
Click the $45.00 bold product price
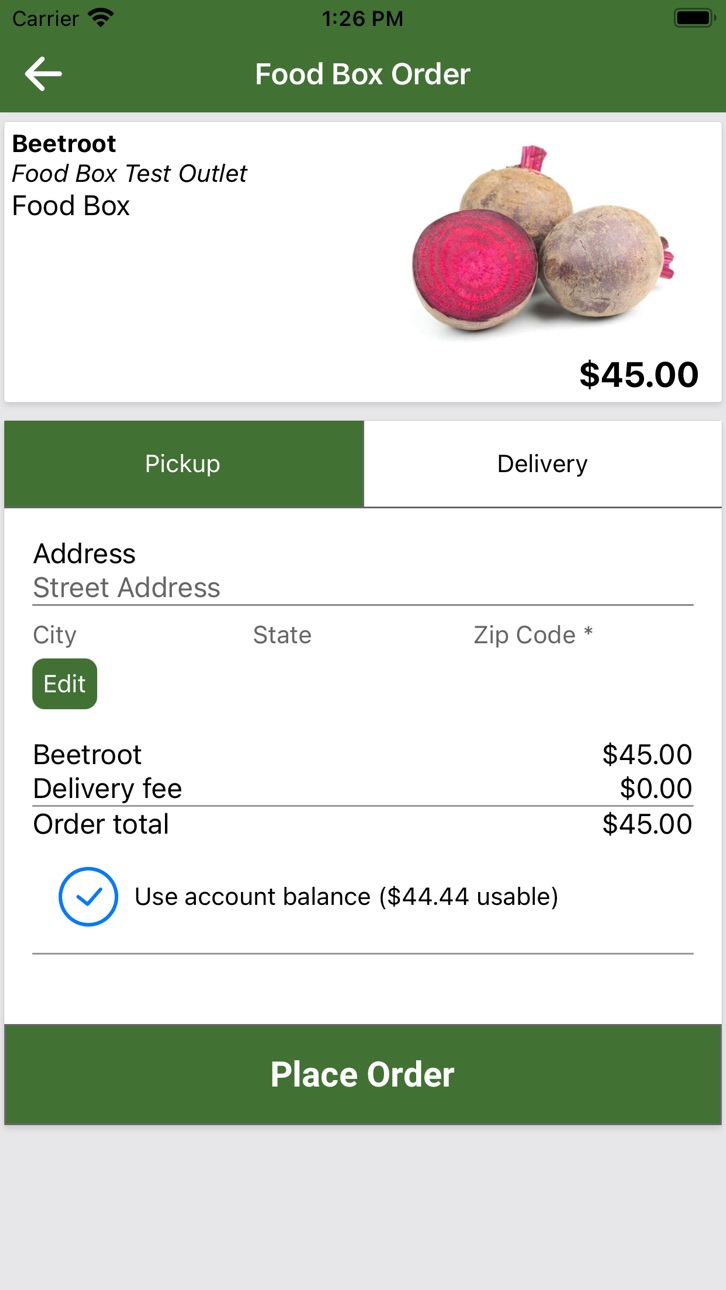[639, 375]
